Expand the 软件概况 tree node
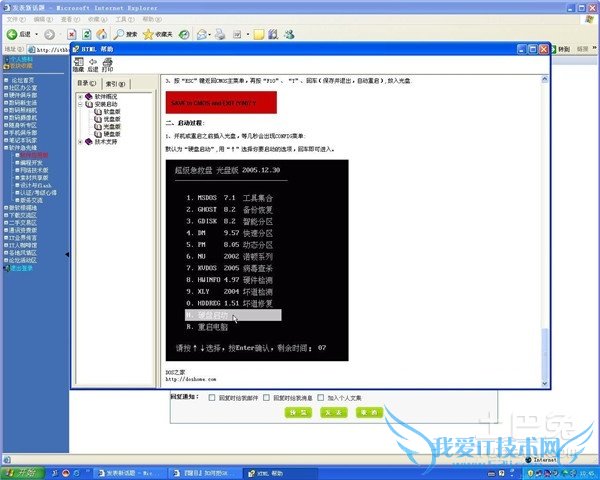The image size is (600, 480). pyautogui.click(x=80, y=96)
